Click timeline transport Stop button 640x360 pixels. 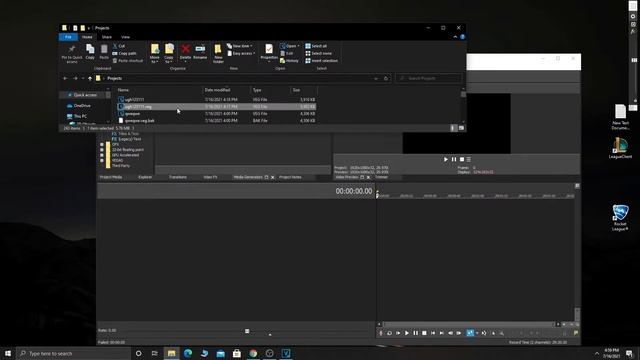424,333
